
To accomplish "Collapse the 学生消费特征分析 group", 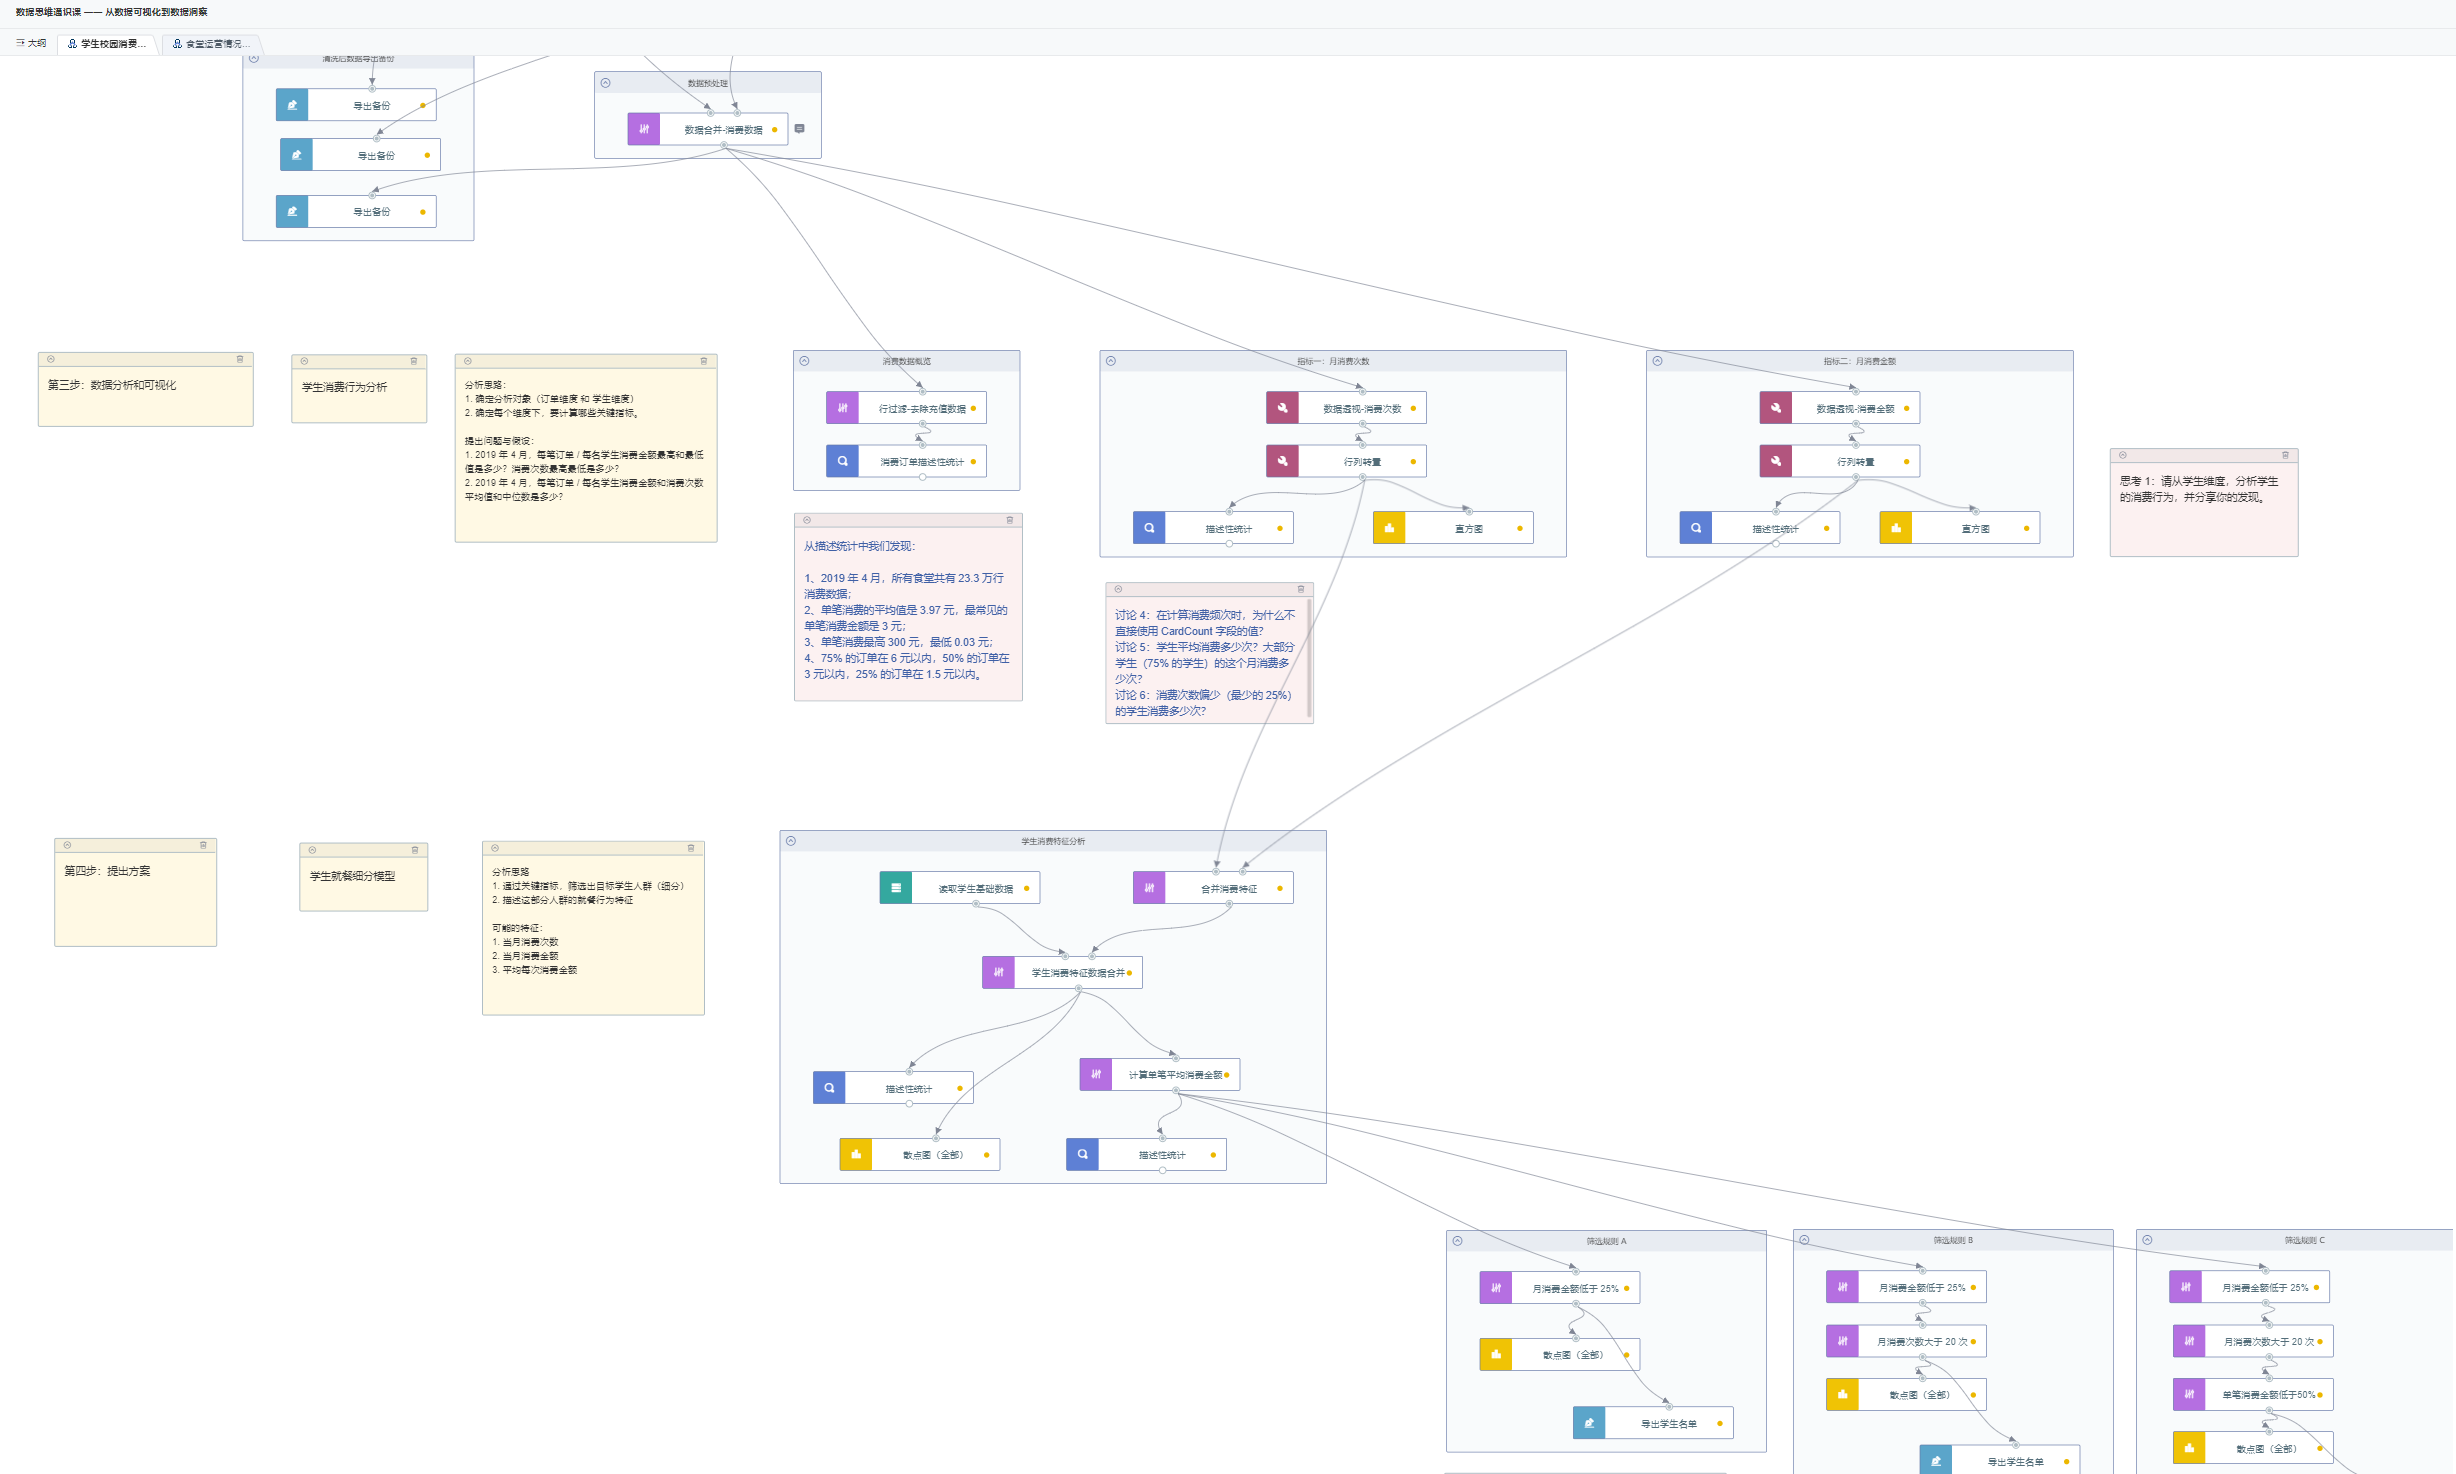I will coord(791,841).
